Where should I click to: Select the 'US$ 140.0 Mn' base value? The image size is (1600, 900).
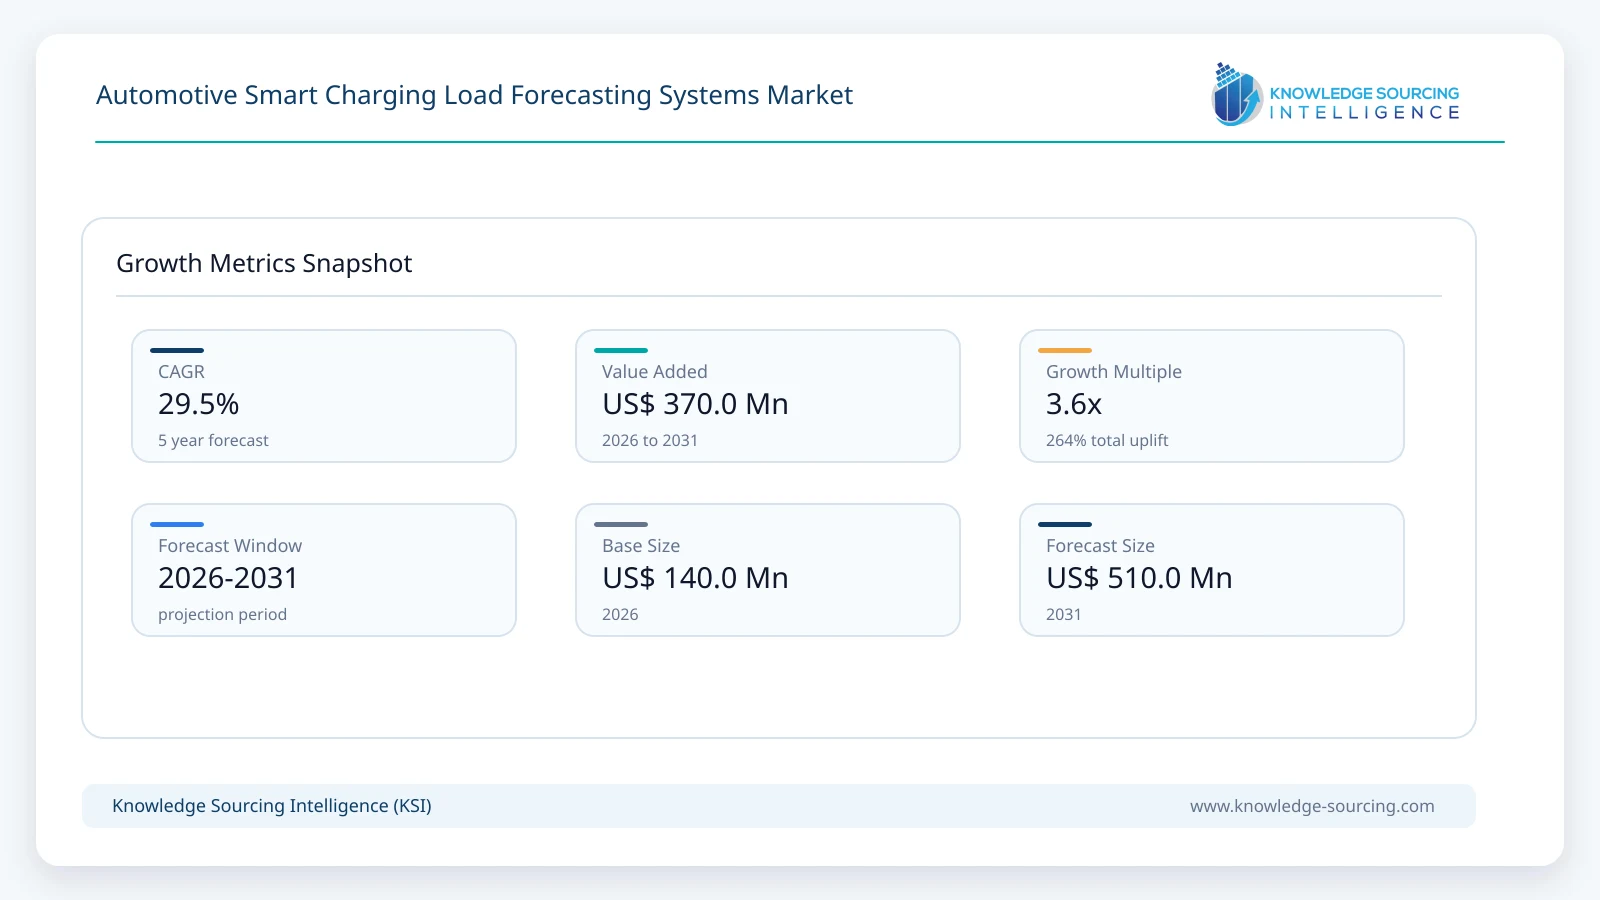click(x=695, y=578)
